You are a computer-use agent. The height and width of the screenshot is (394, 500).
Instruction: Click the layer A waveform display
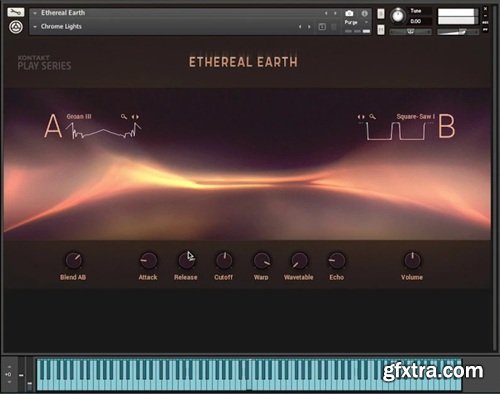(103, 130)
